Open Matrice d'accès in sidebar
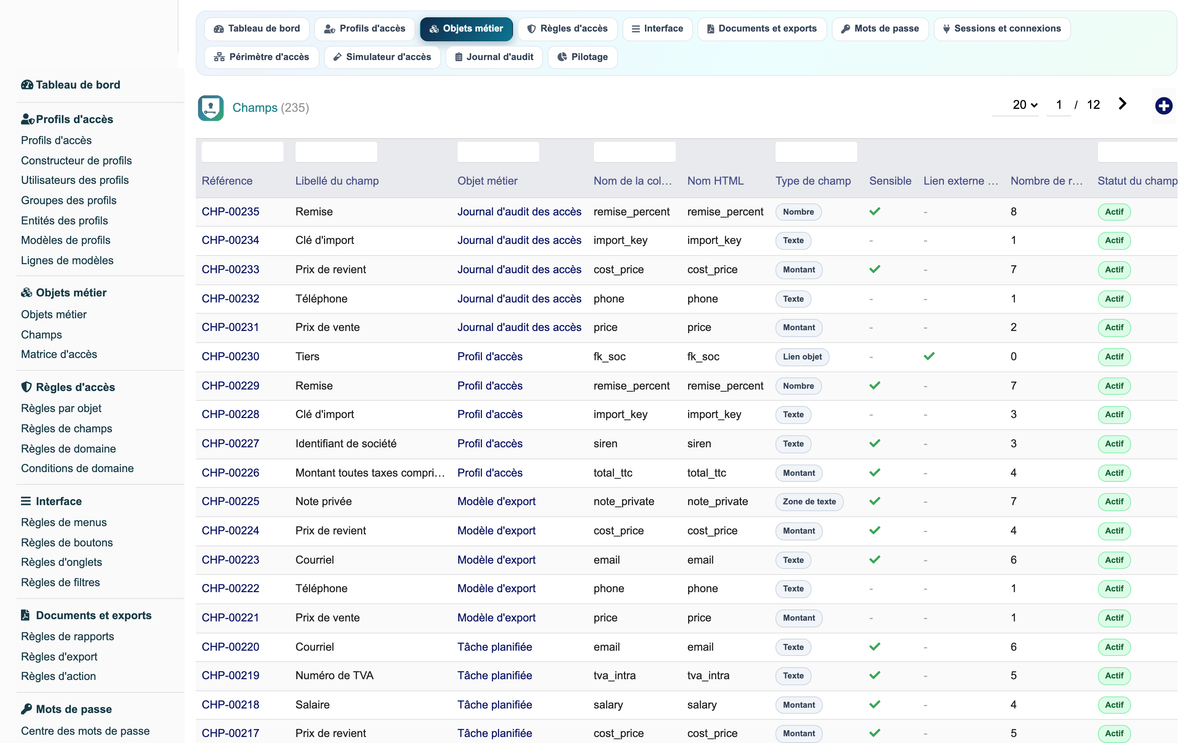The width and height of the screenshot is (1200, 743). pos(59,354)
